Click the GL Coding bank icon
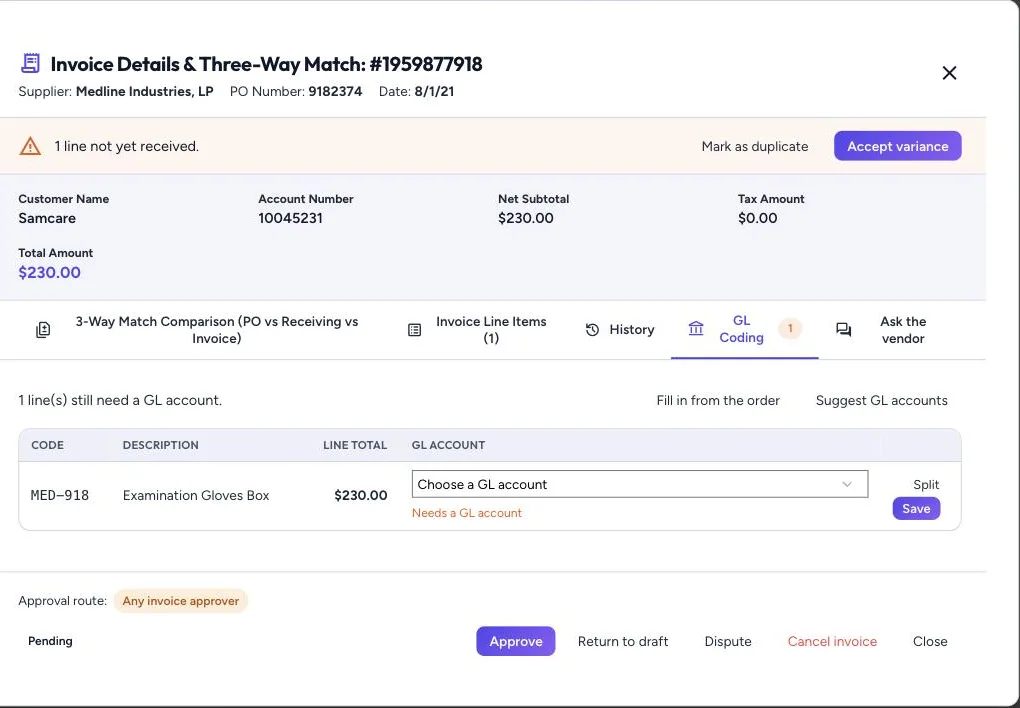The width and height of the screenshot is (1020, 708). (696, 329)
